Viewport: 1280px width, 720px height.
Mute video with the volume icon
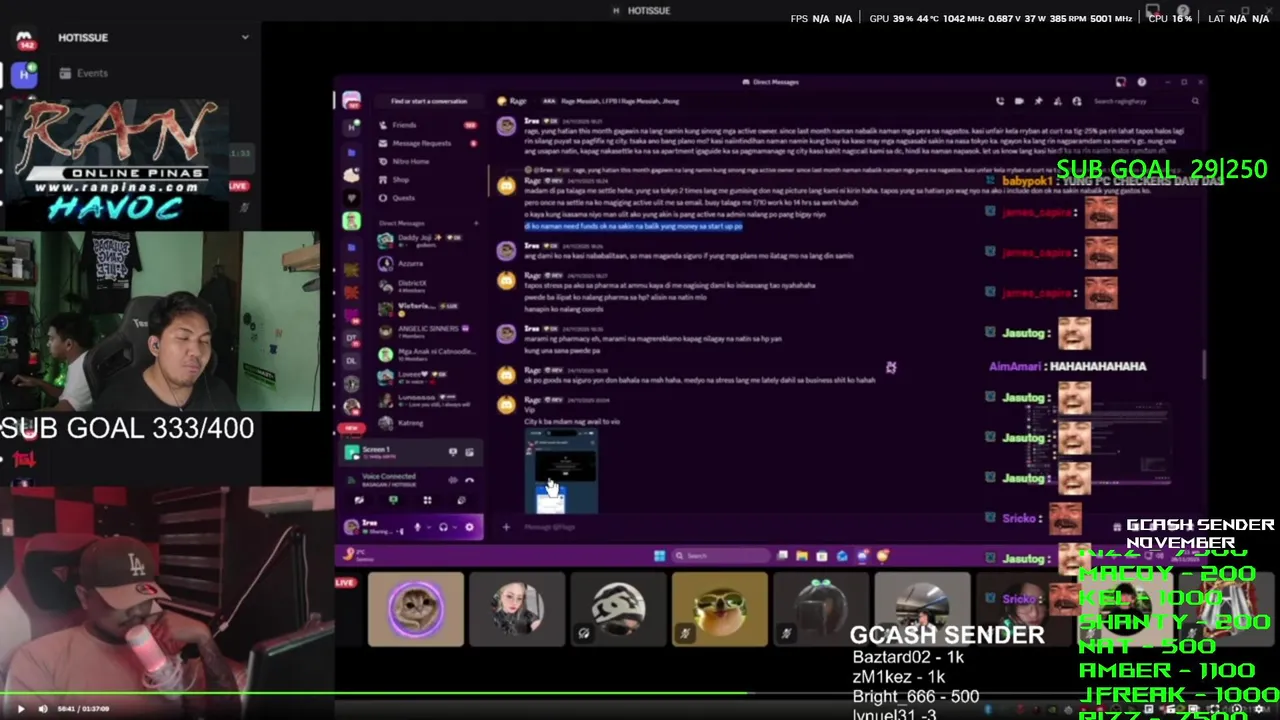tap(42, 709)
